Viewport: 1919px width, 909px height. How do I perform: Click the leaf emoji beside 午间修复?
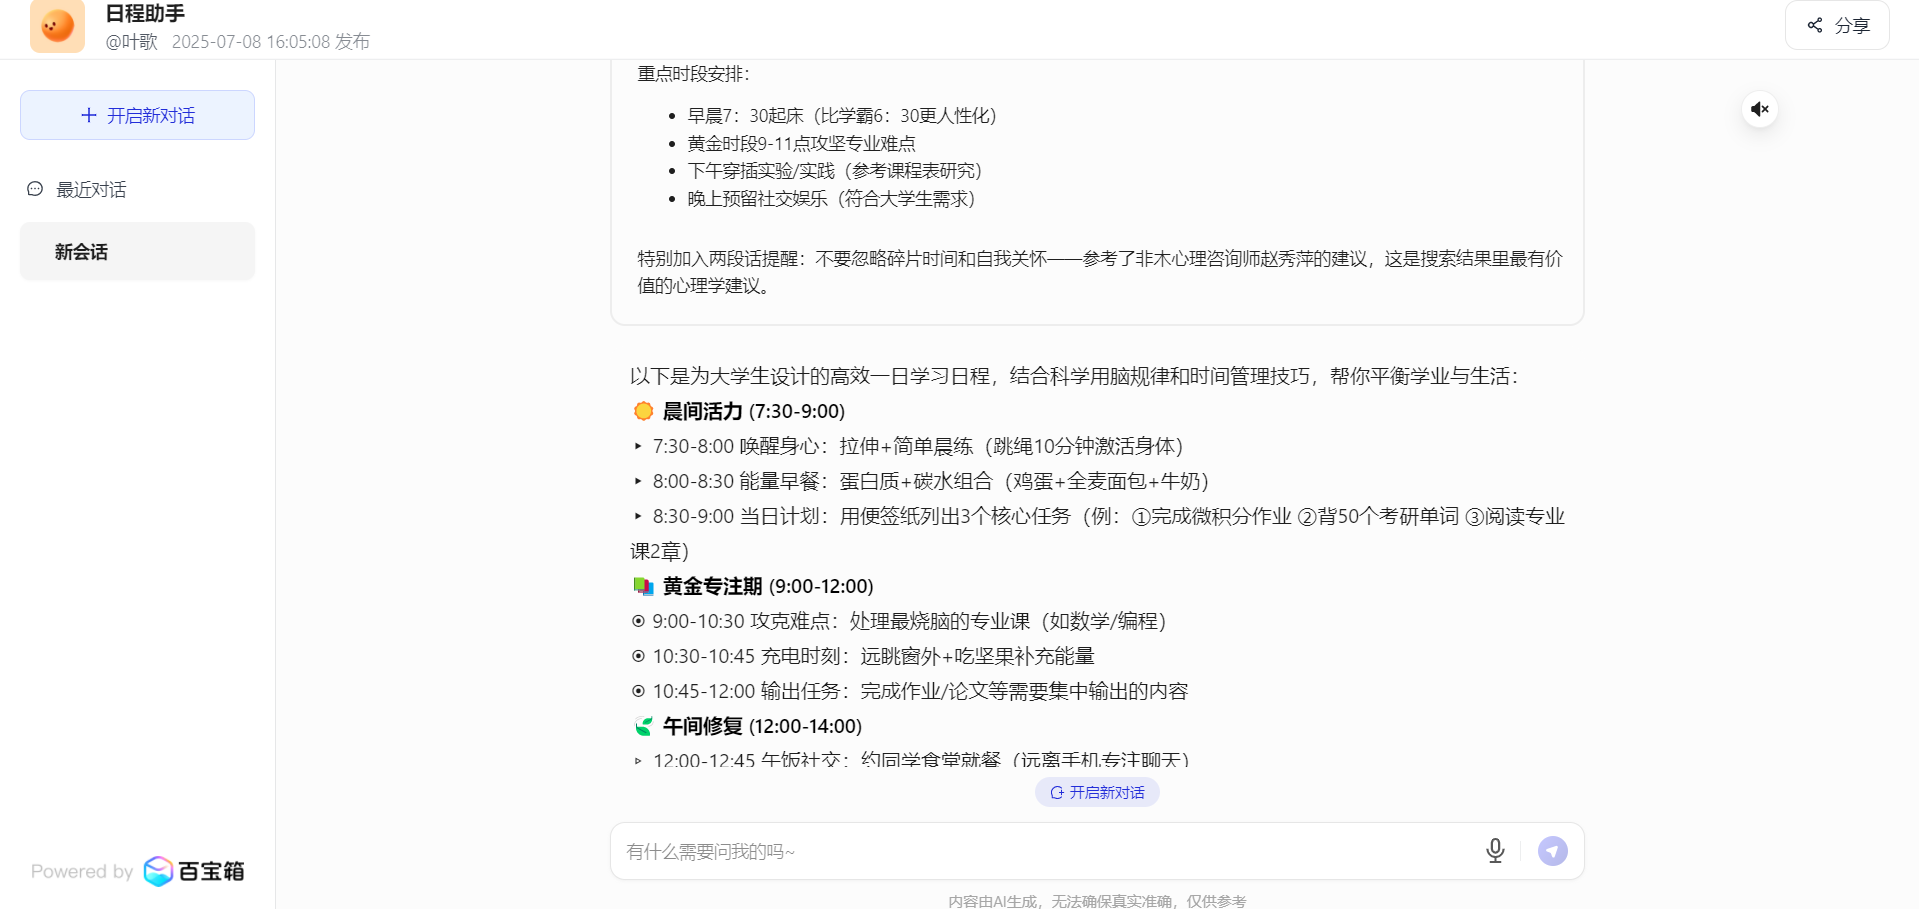pos(643,726)
